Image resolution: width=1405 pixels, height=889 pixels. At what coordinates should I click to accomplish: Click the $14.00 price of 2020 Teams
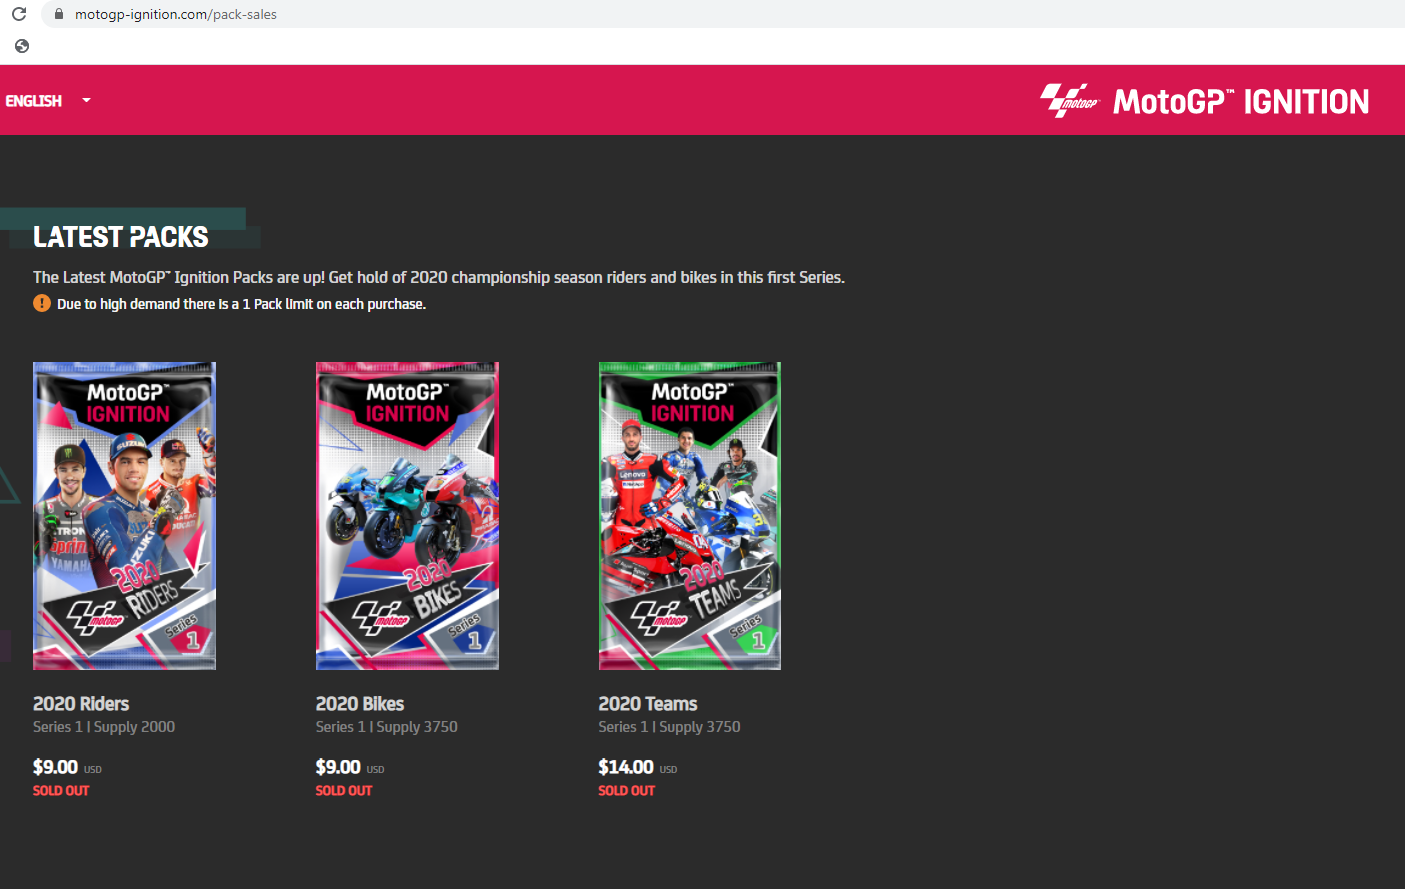[x=626, y=767]
